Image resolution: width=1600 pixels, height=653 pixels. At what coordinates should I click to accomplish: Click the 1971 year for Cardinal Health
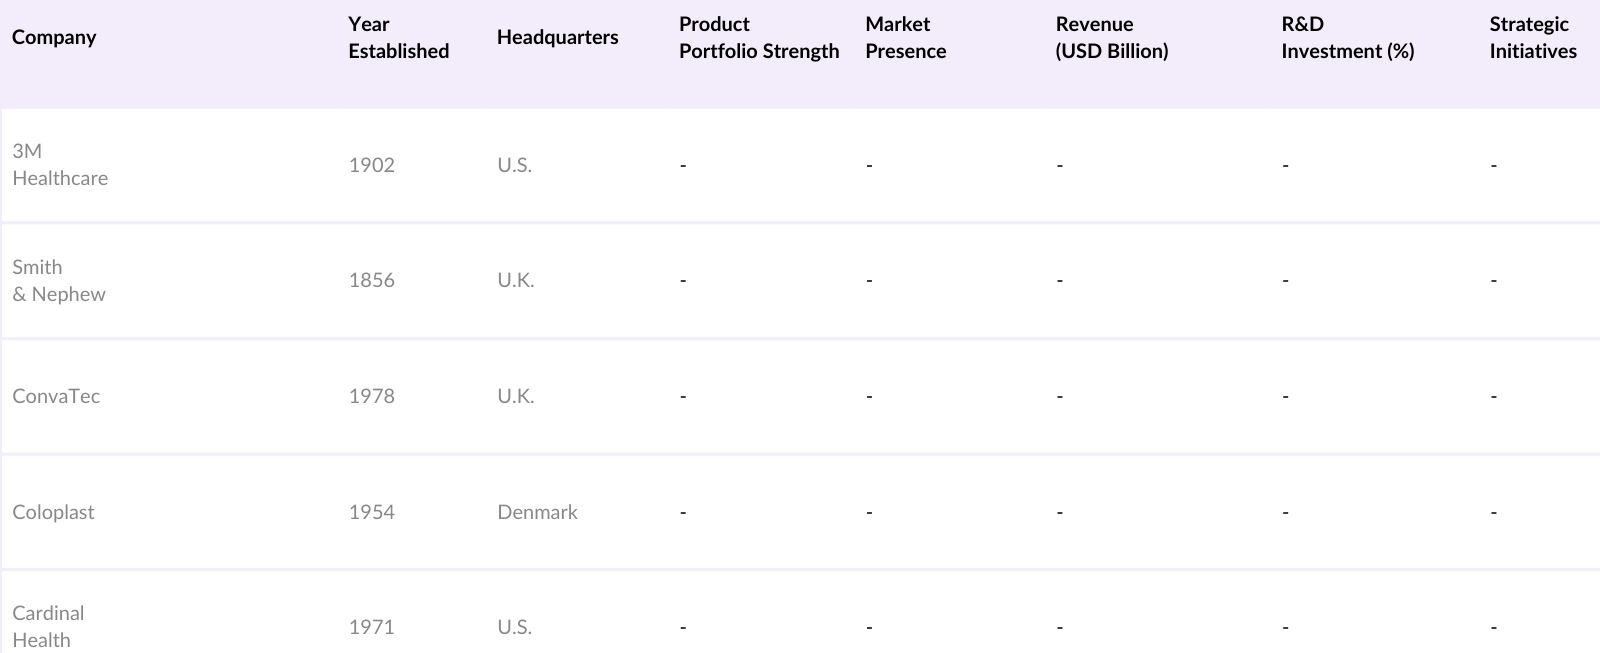click(x=371, y=627)
